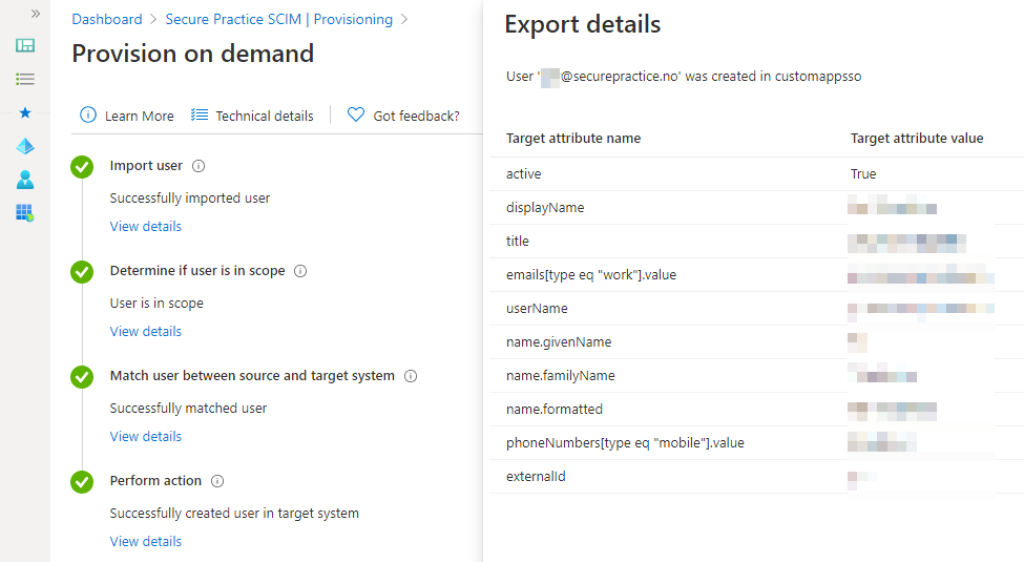1024x562 pixels.
Task: View details under Successfully matched user
Action: [x=146, y=437]
